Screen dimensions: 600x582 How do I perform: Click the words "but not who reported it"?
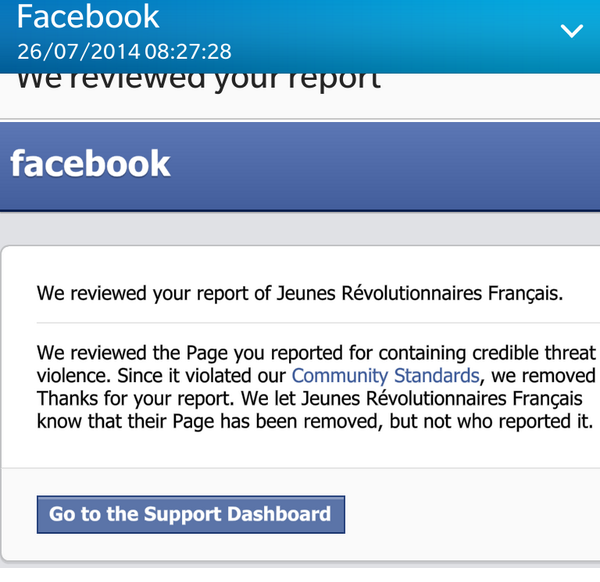491,422
